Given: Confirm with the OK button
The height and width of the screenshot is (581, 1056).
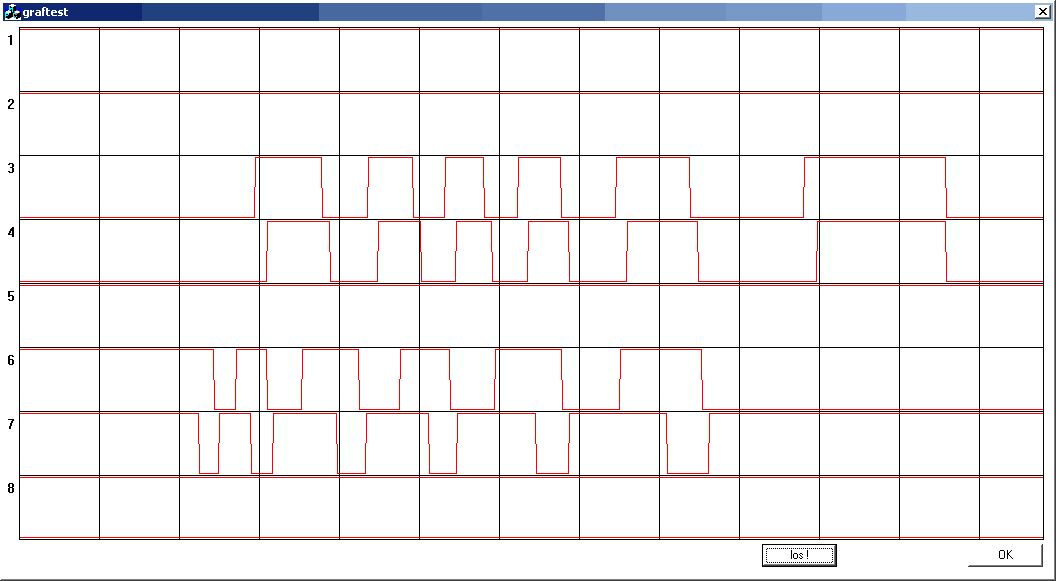Looking at the screenshot, I should tap(1005, 555).
